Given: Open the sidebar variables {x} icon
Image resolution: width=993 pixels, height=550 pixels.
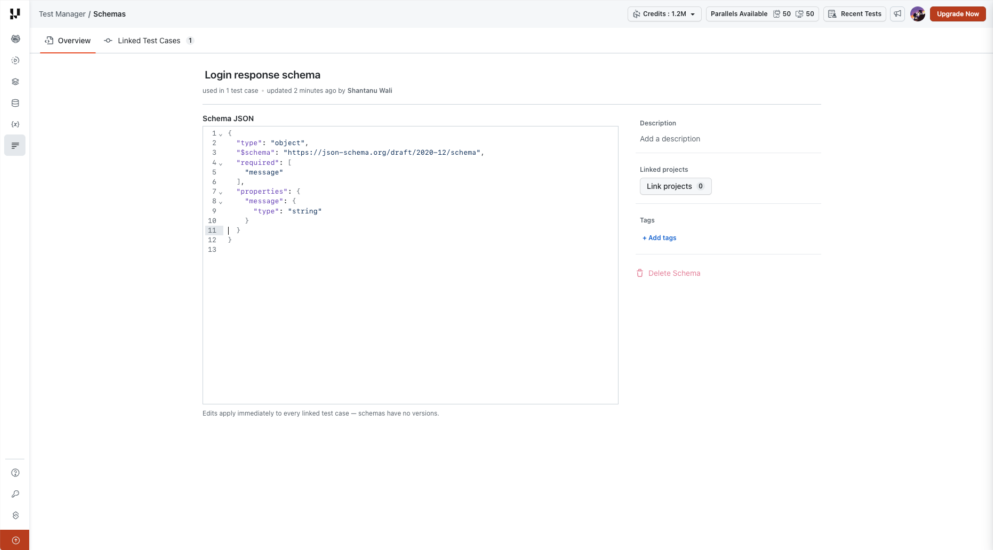Looking at the screenshot, I should [15, 124].
